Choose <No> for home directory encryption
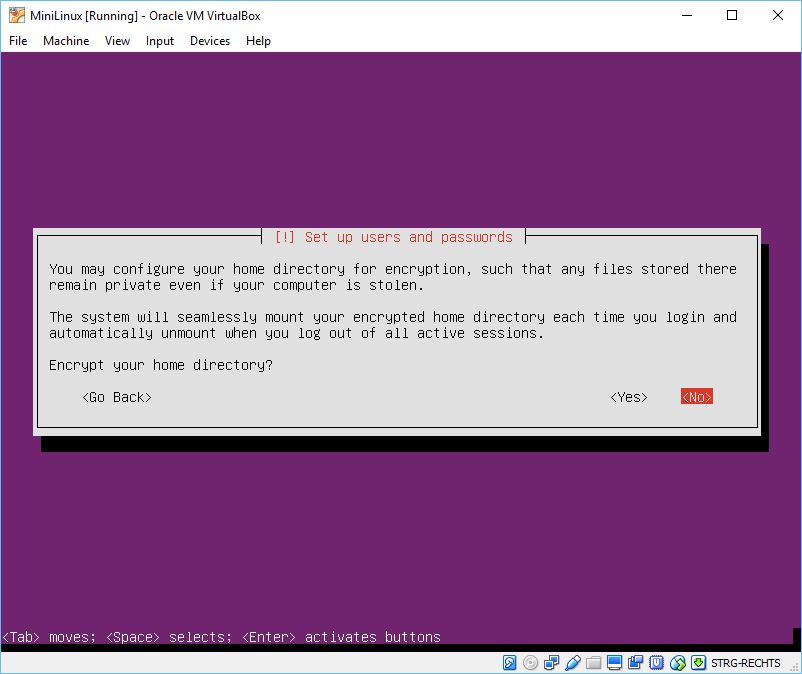The width and height of the screenshot is (802, 674). click(696, 397)
